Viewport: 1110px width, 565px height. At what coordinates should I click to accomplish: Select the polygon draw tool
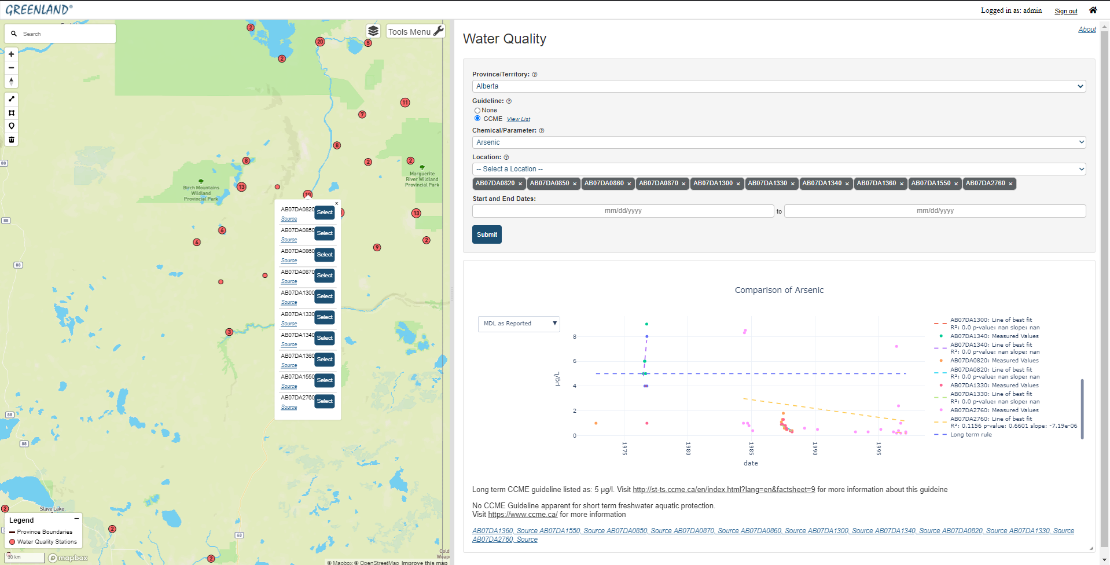pos(12,113)
